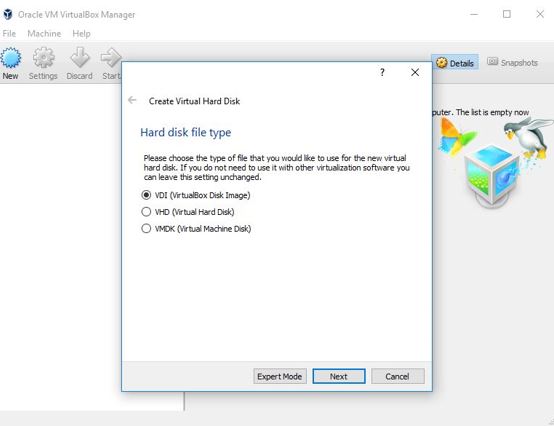554x426 pixels.
Task: Click the VirtualBox logo in title bar
Action: coord(8,14)
